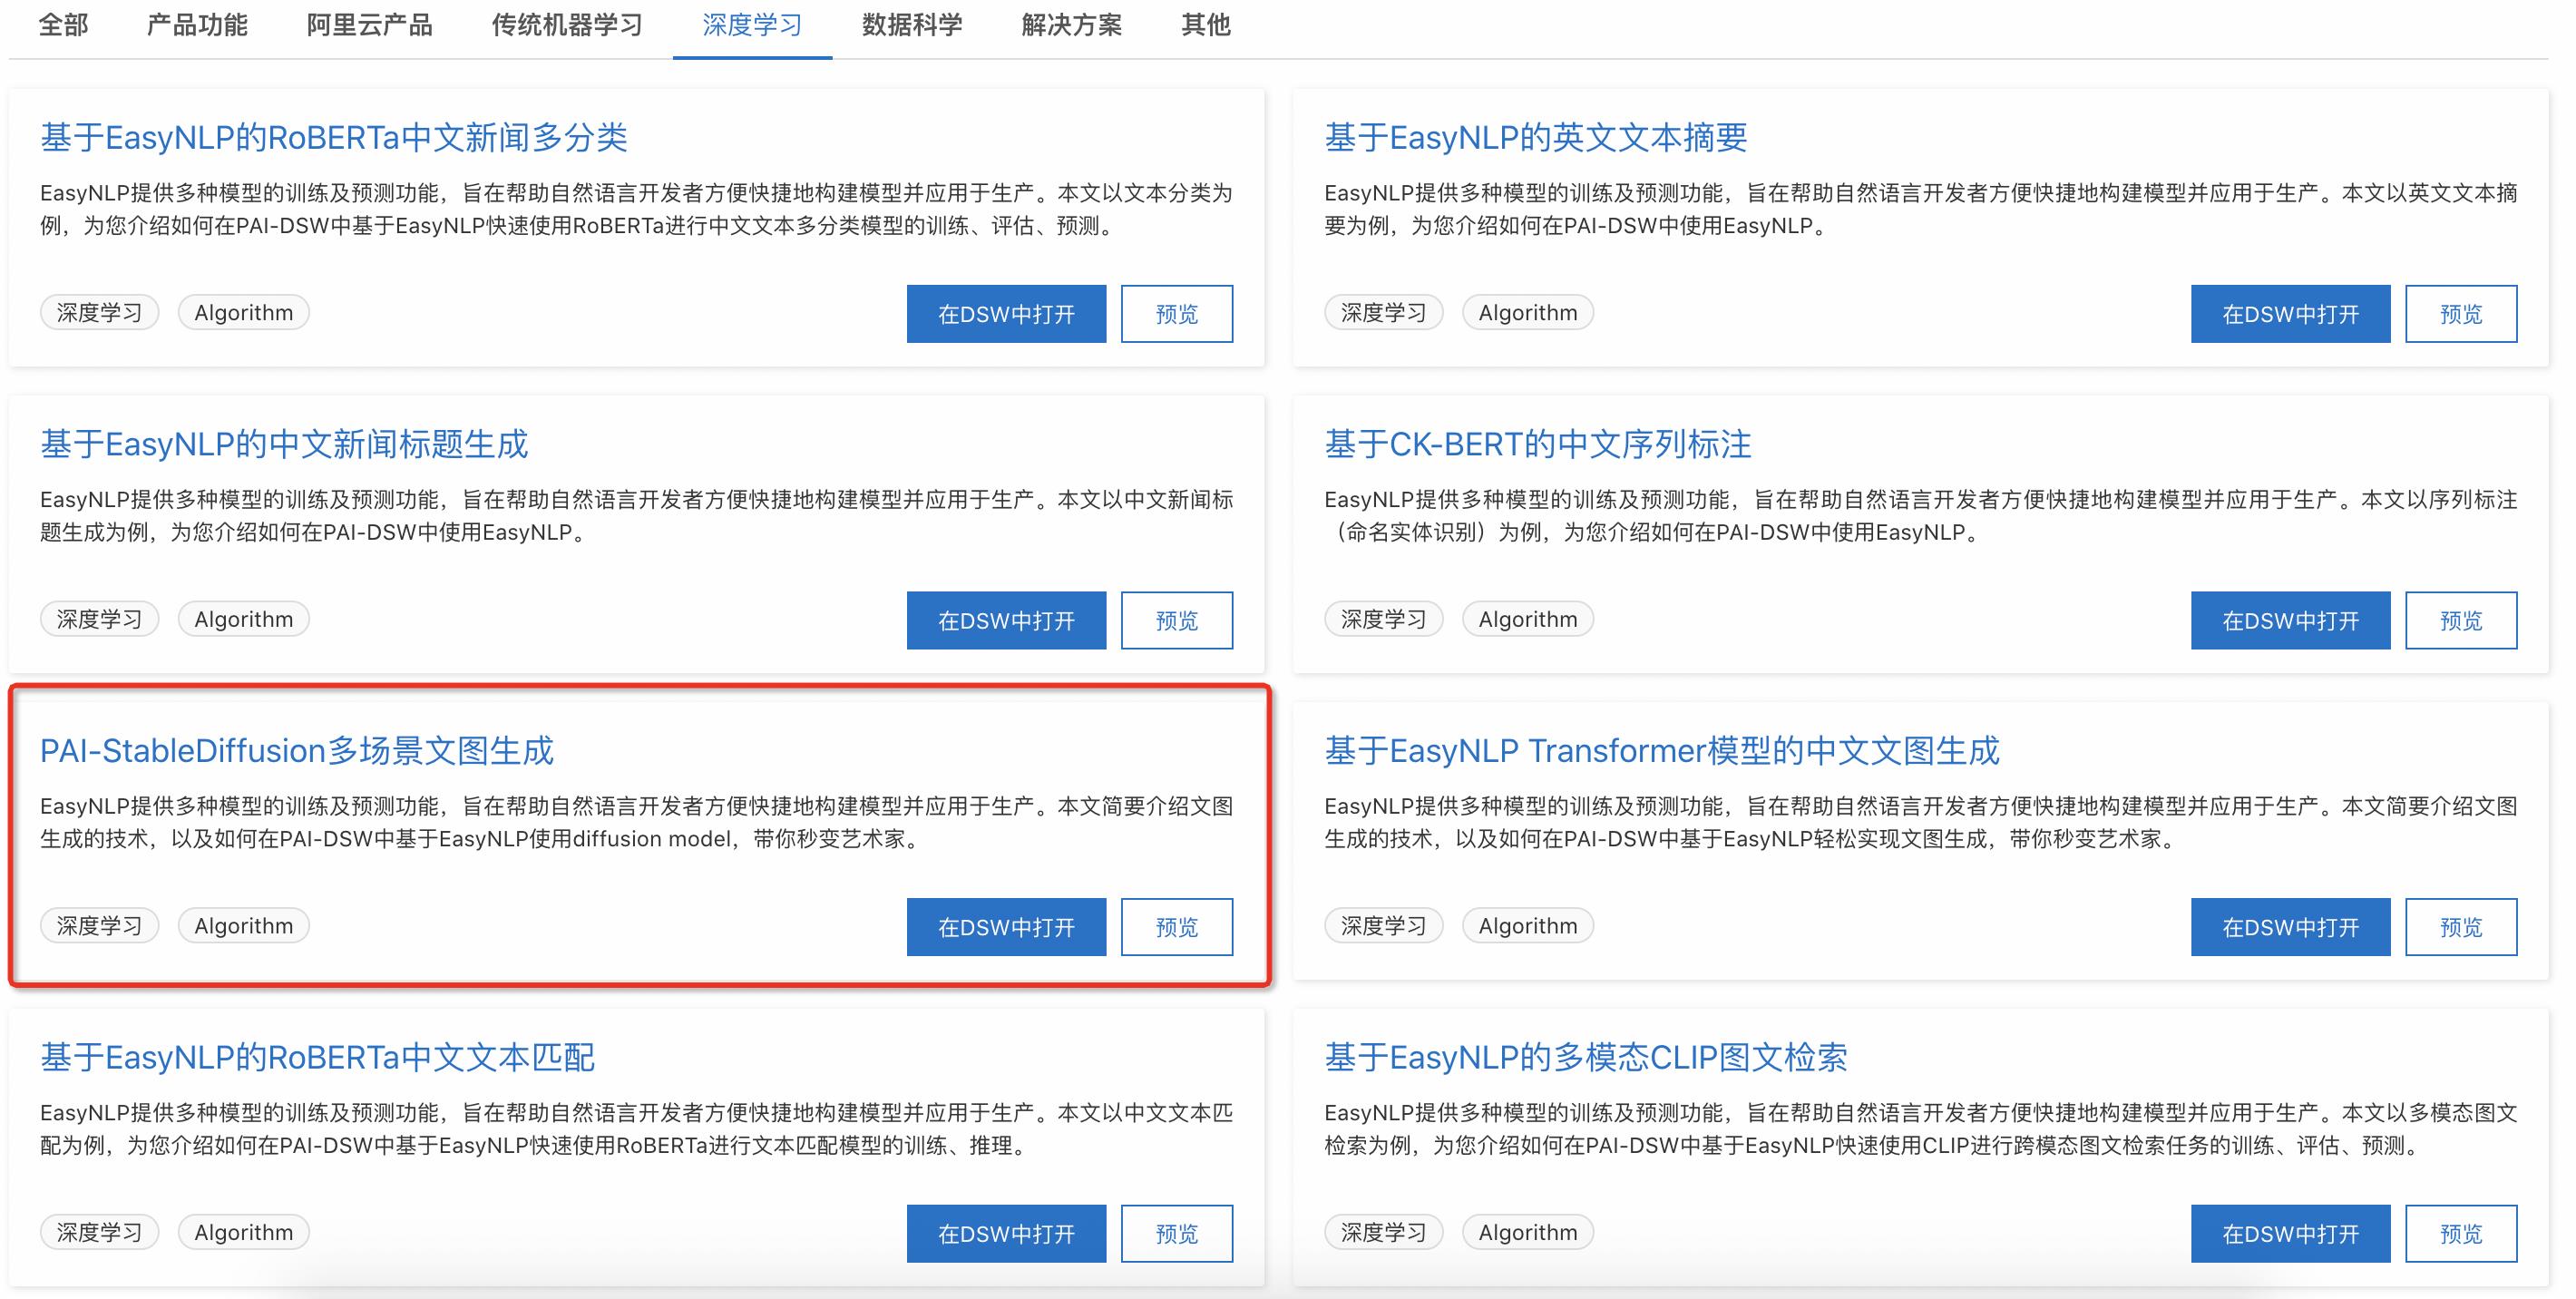Click 深度学习 tag on RoBERTa中文文本匹配 card
This screenshot has height=1299, width=2576.
click(99, 1232)
